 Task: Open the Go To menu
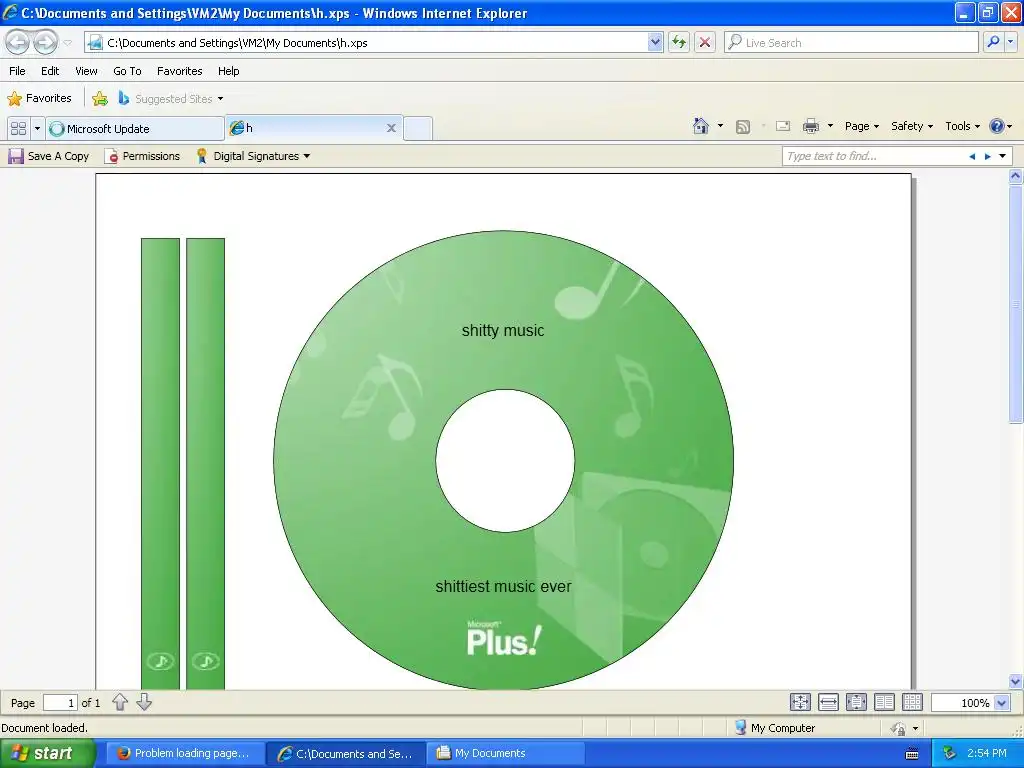[x=127, y=71]
